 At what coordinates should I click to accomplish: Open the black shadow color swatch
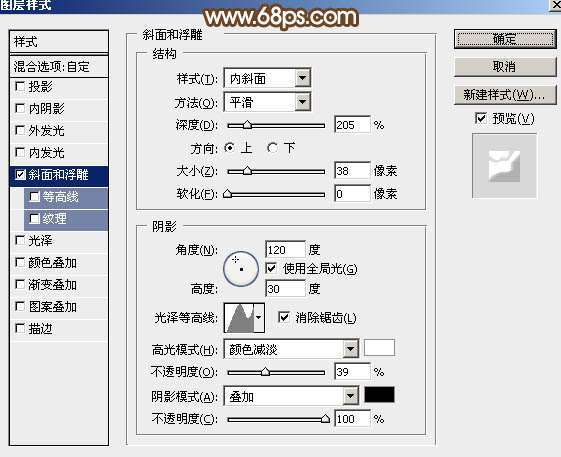point(380,395)
